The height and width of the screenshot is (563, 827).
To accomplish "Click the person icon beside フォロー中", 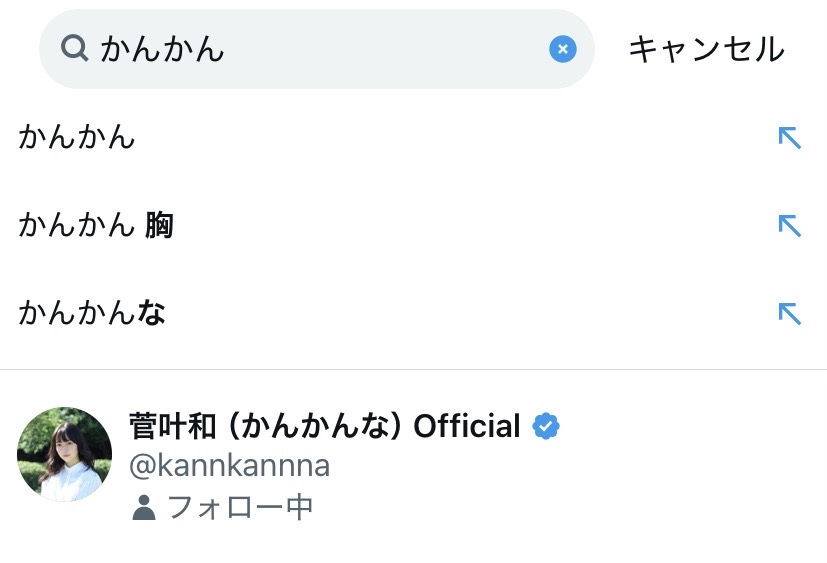I will click(144, 508).
